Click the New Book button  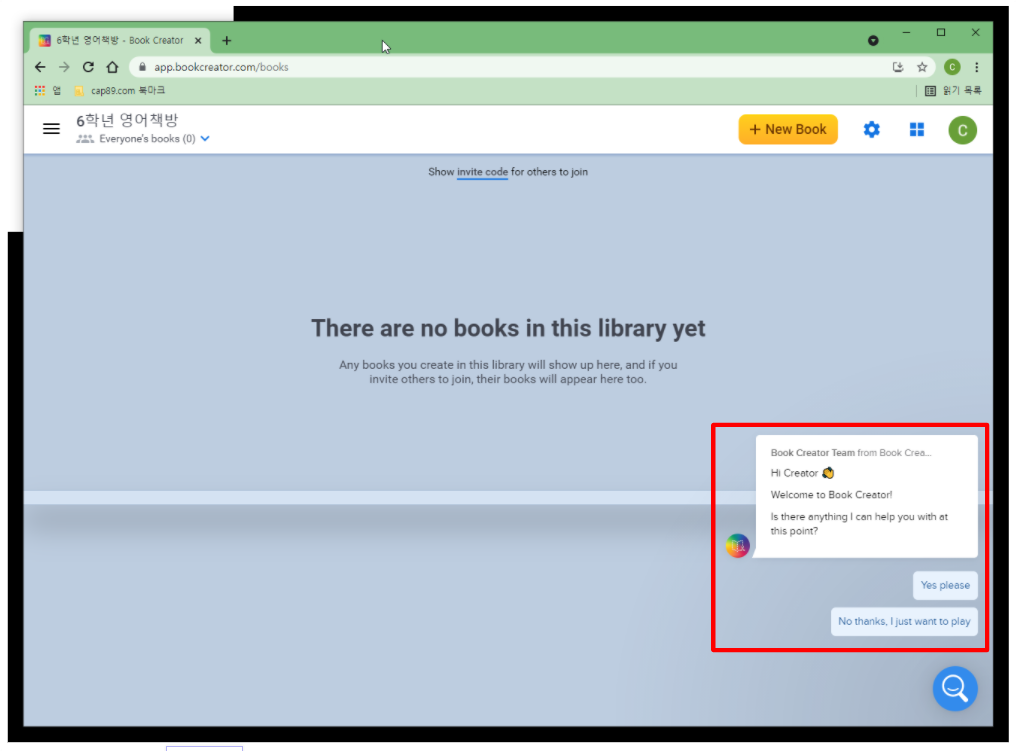[x=788, y=130]
